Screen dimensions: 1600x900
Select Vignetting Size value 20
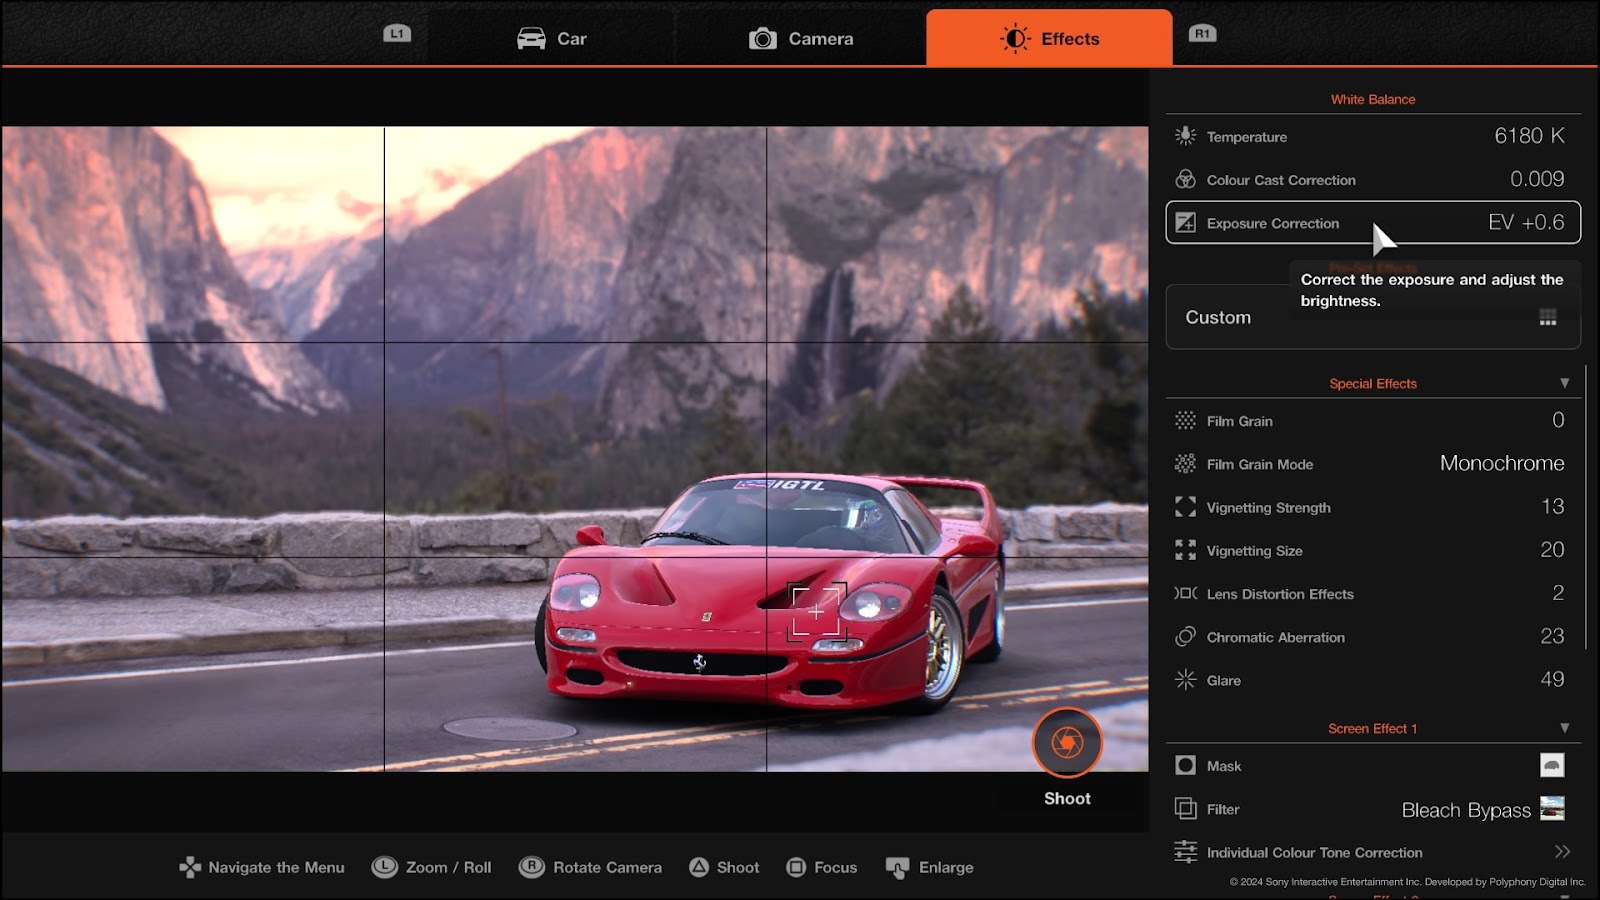(x=1552, y=550)
